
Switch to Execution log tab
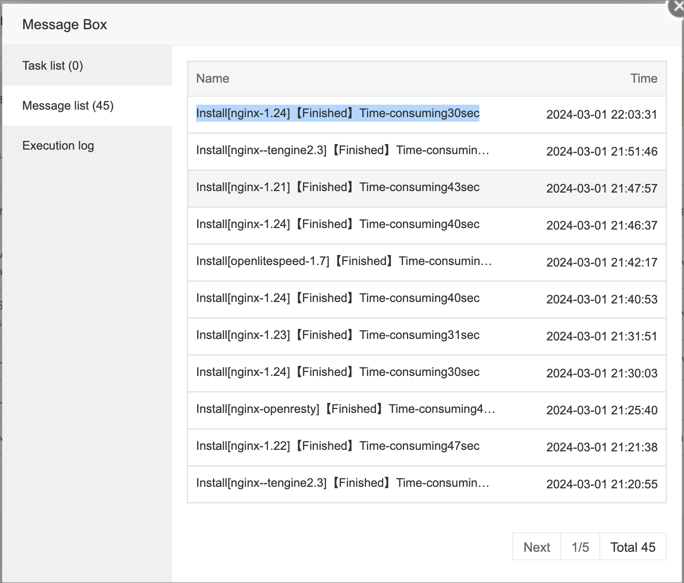[58, 146]
